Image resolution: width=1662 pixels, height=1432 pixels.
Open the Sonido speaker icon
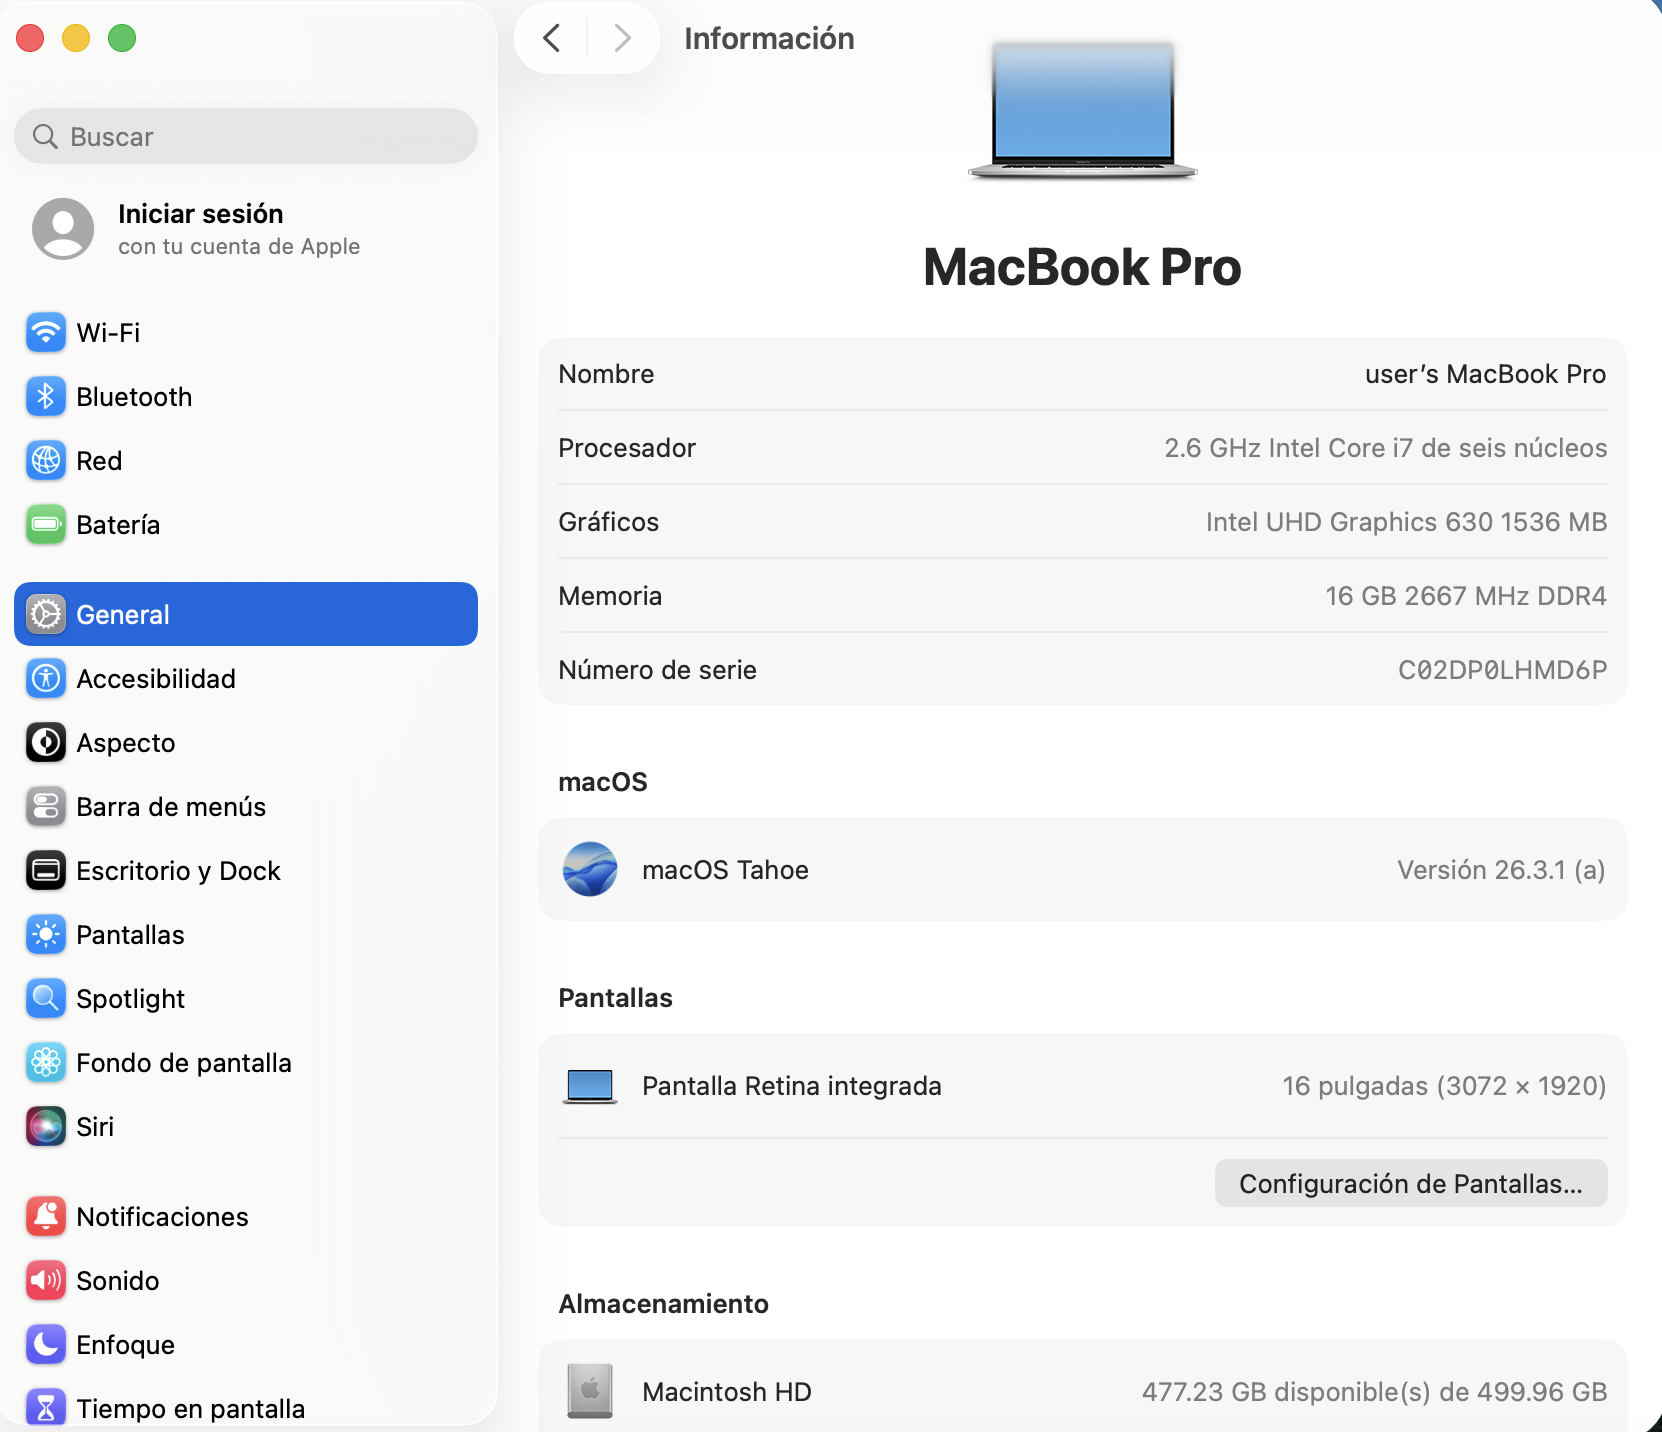46,1281
